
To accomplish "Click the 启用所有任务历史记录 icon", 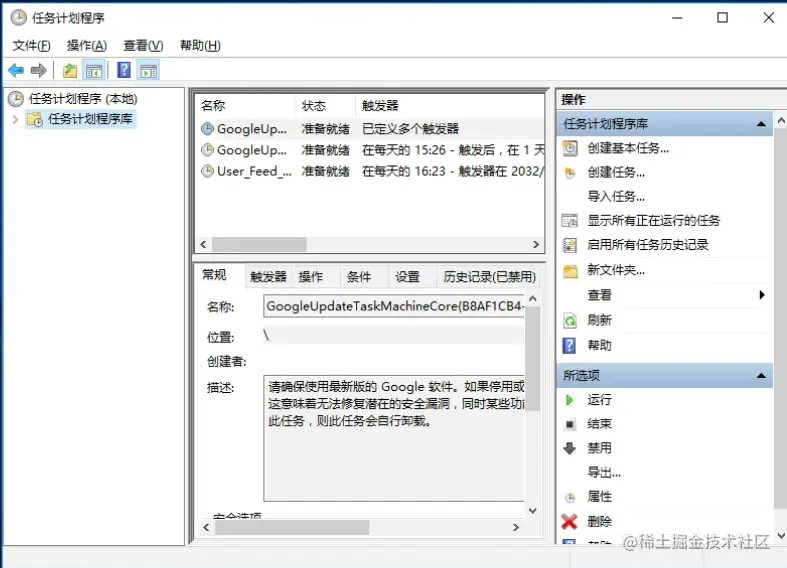I will point(570,245).
